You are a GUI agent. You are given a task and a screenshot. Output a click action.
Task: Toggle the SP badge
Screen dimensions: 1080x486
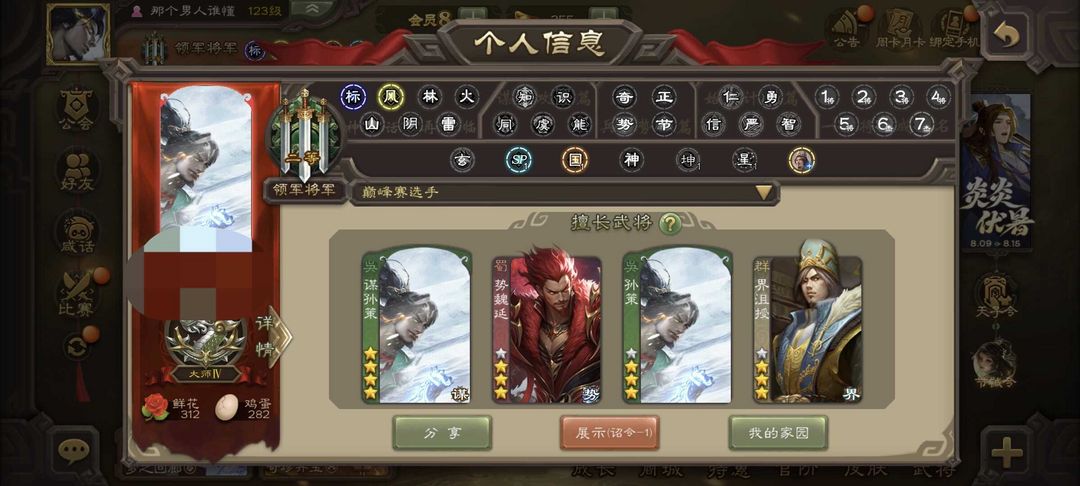(519, 160)
